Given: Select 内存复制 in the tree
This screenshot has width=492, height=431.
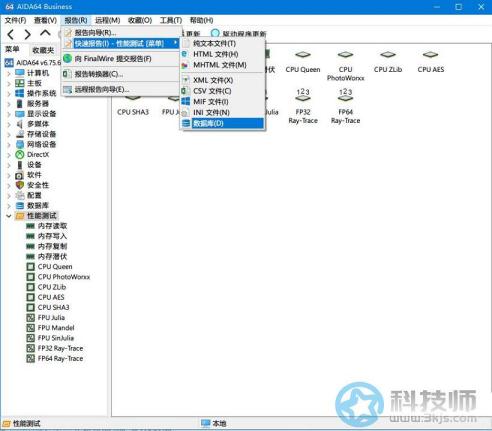Looking at the screenshot, I should coord(52,246).
